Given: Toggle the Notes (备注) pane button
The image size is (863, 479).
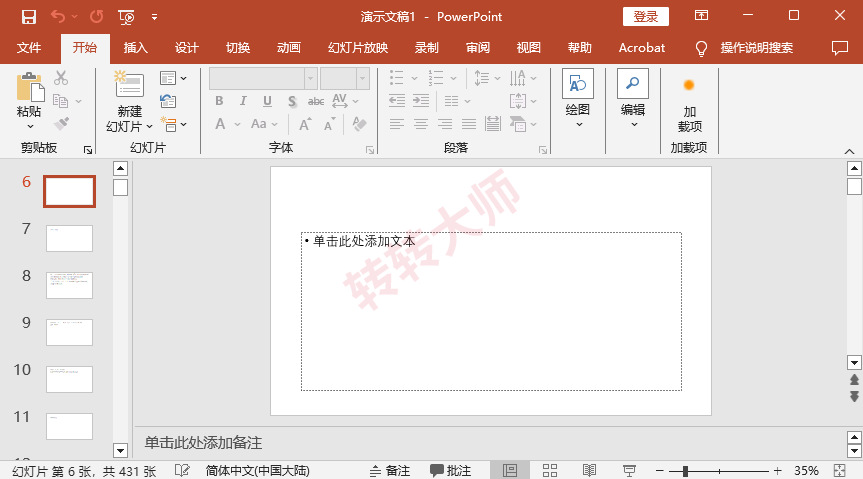Looking at the screenshot, I should [390, 471].
